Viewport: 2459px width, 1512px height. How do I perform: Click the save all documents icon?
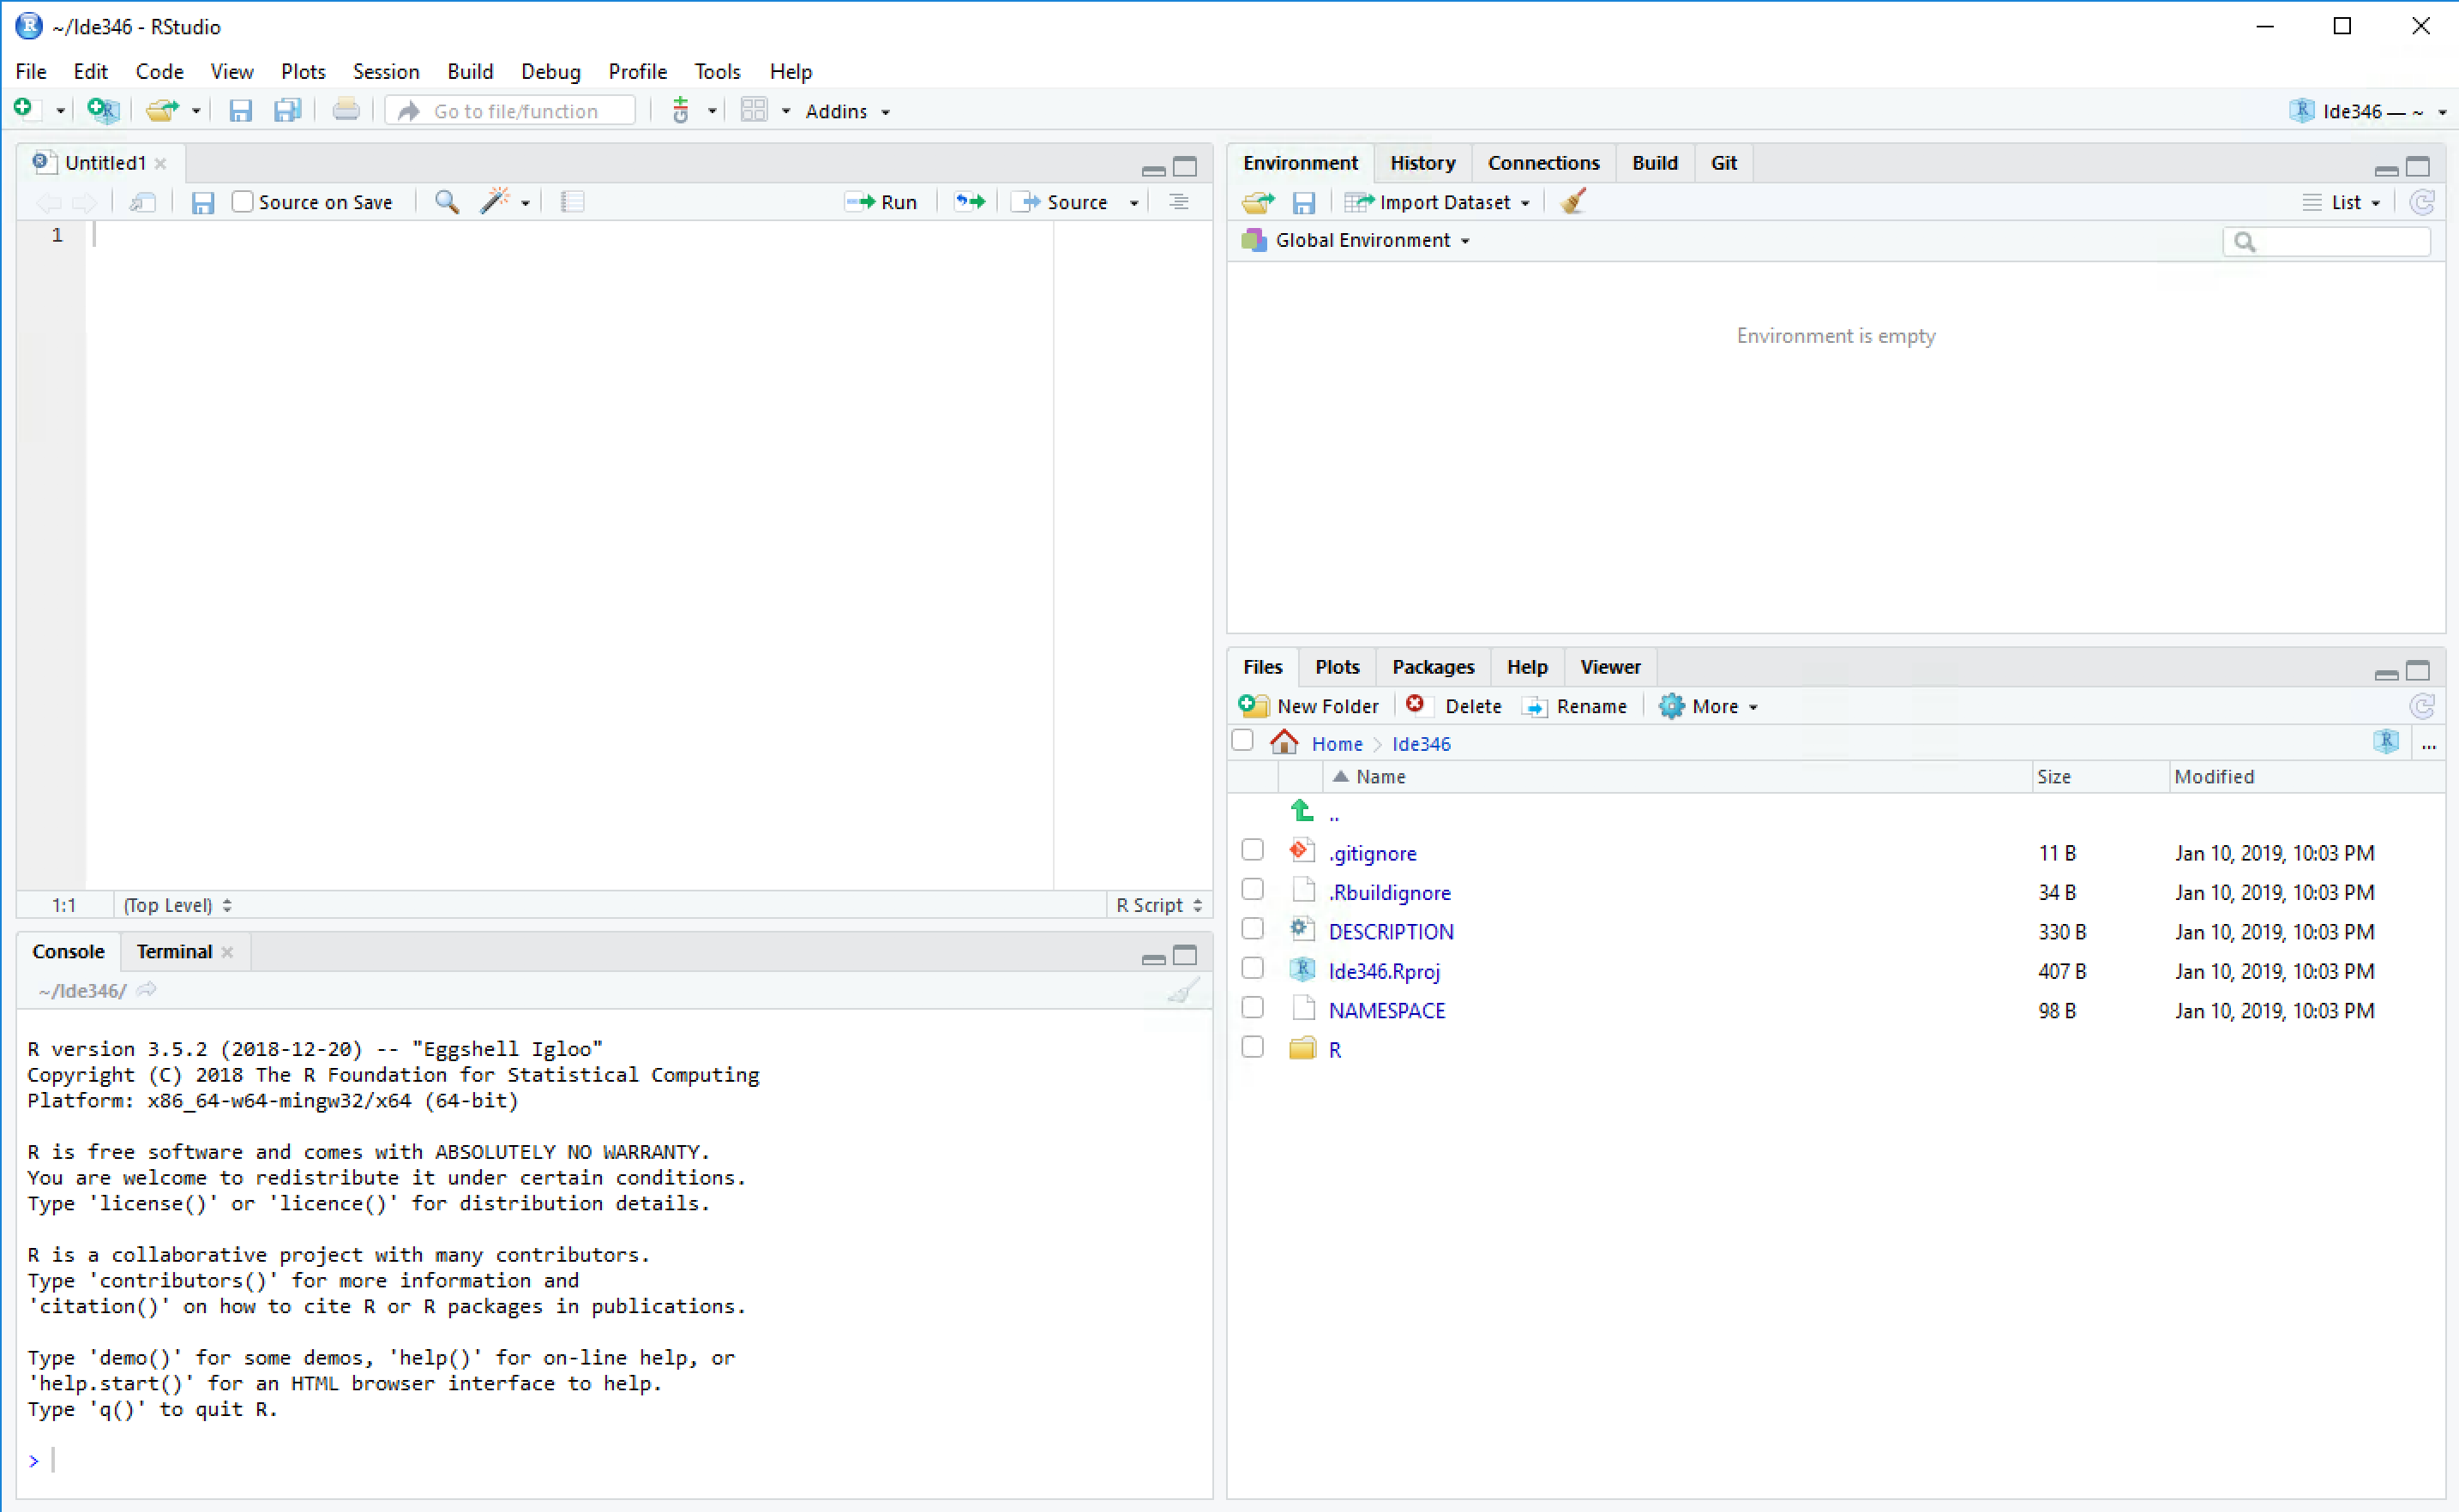pos(288,111)
